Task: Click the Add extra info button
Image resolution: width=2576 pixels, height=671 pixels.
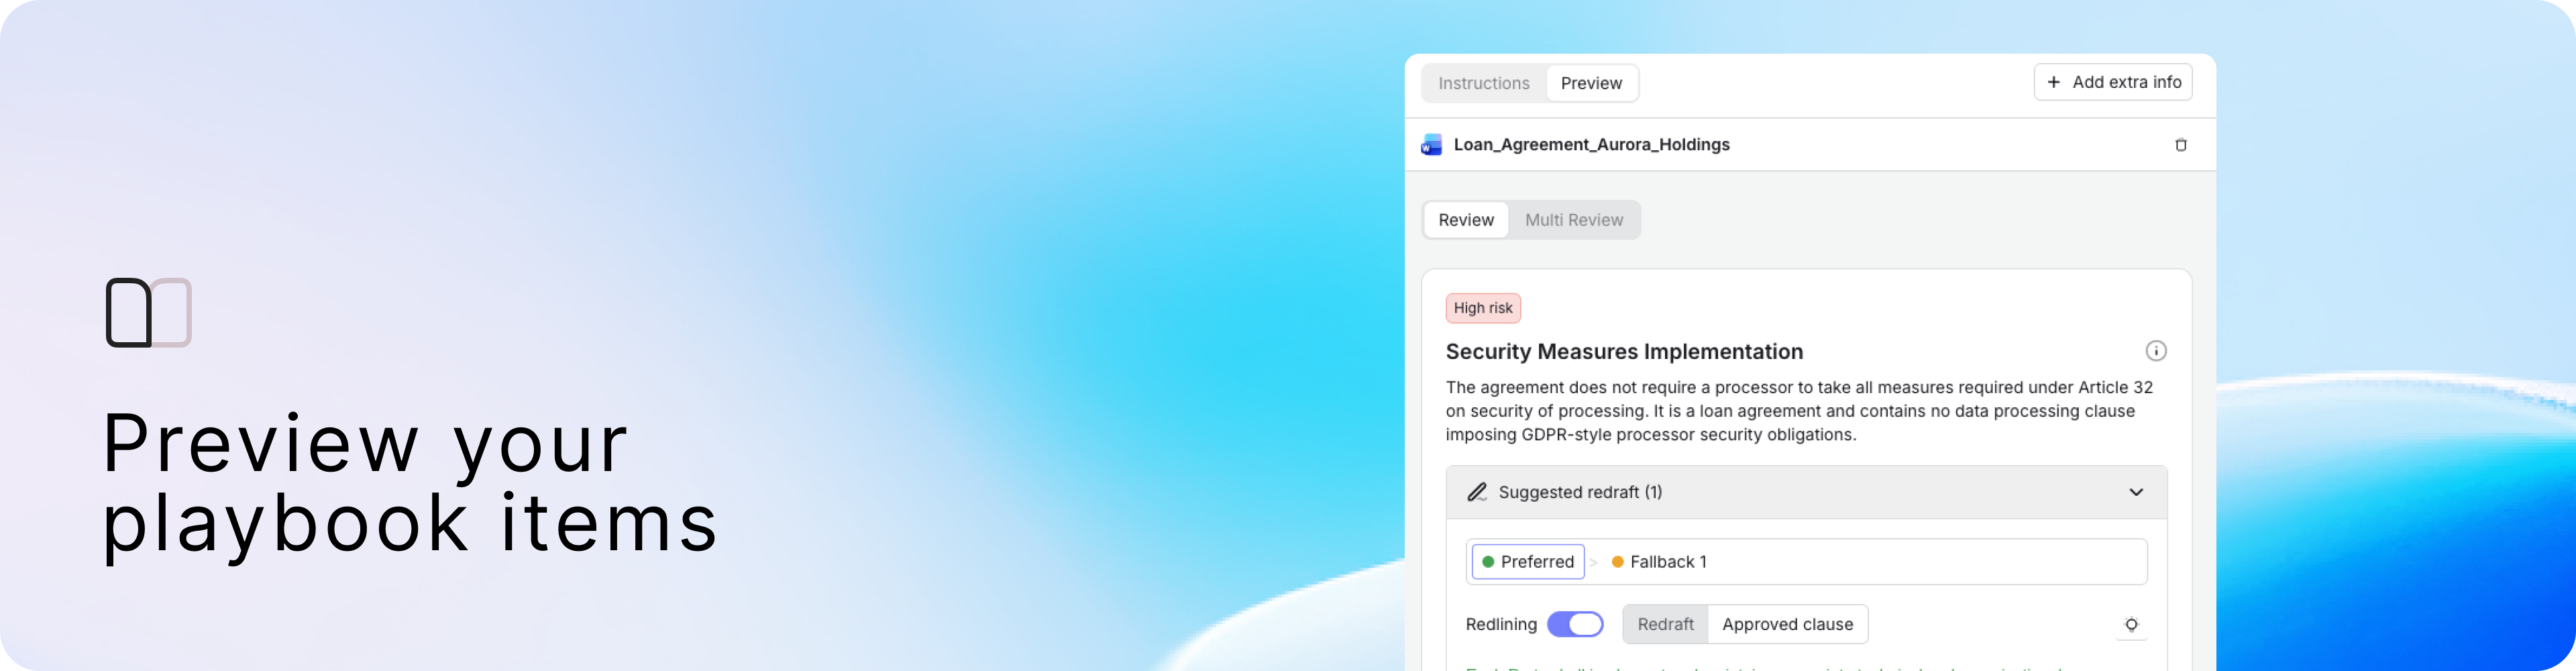Action: click(2113, 82)
